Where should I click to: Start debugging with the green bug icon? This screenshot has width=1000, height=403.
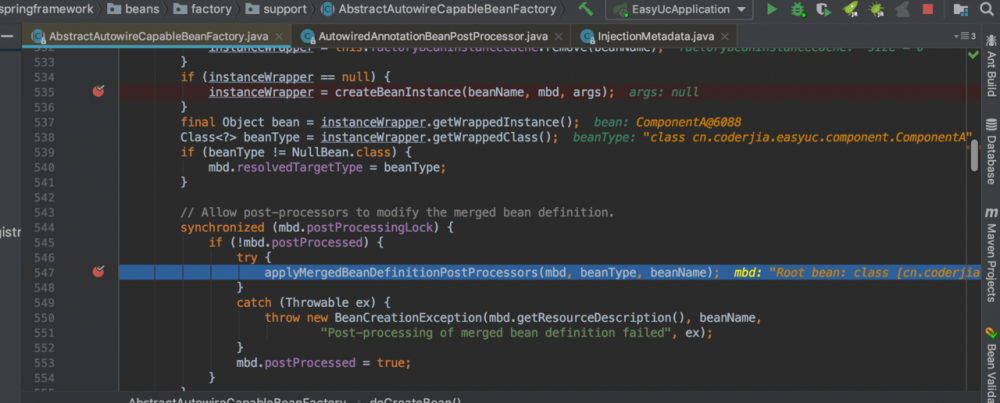tap(797, 9)
